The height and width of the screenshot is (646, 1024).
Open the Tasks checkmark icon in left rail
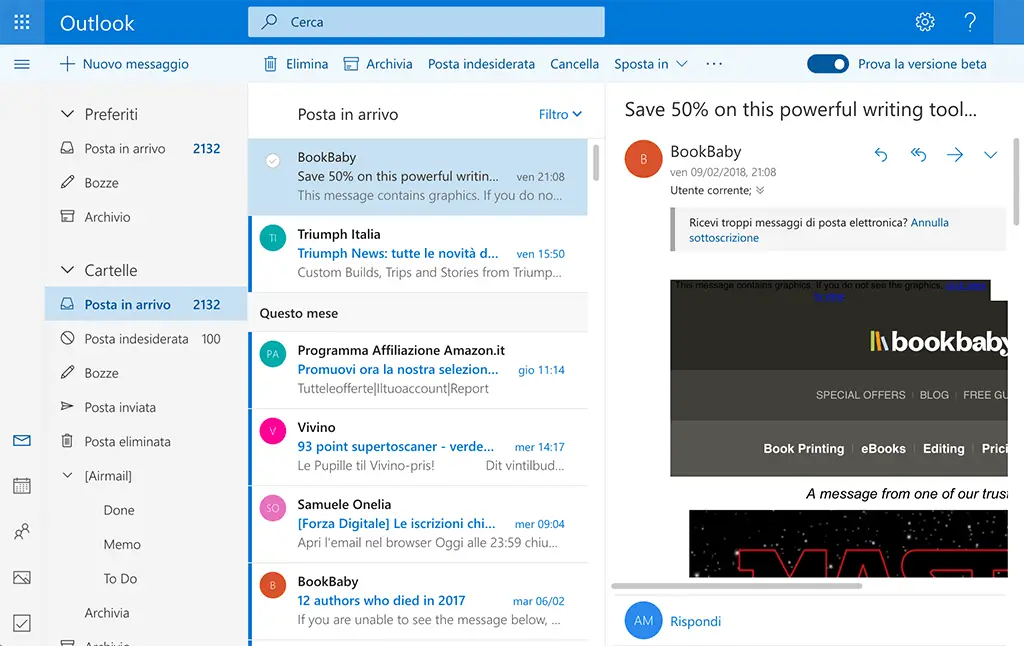[x=22, y=623]
